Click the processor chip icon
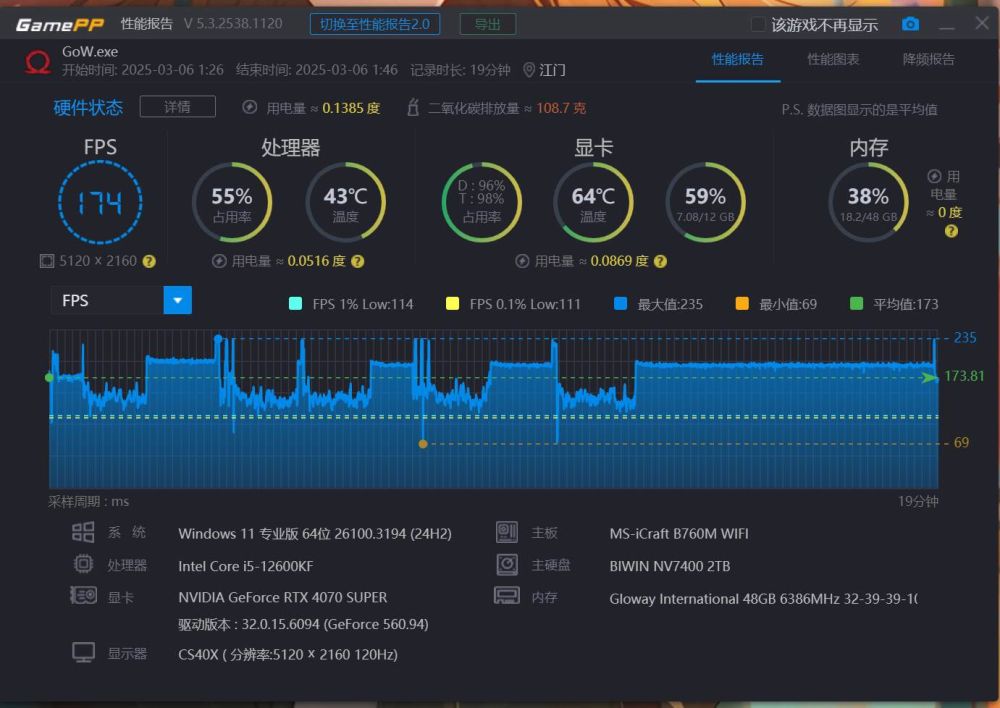 (x=83, y=564)
